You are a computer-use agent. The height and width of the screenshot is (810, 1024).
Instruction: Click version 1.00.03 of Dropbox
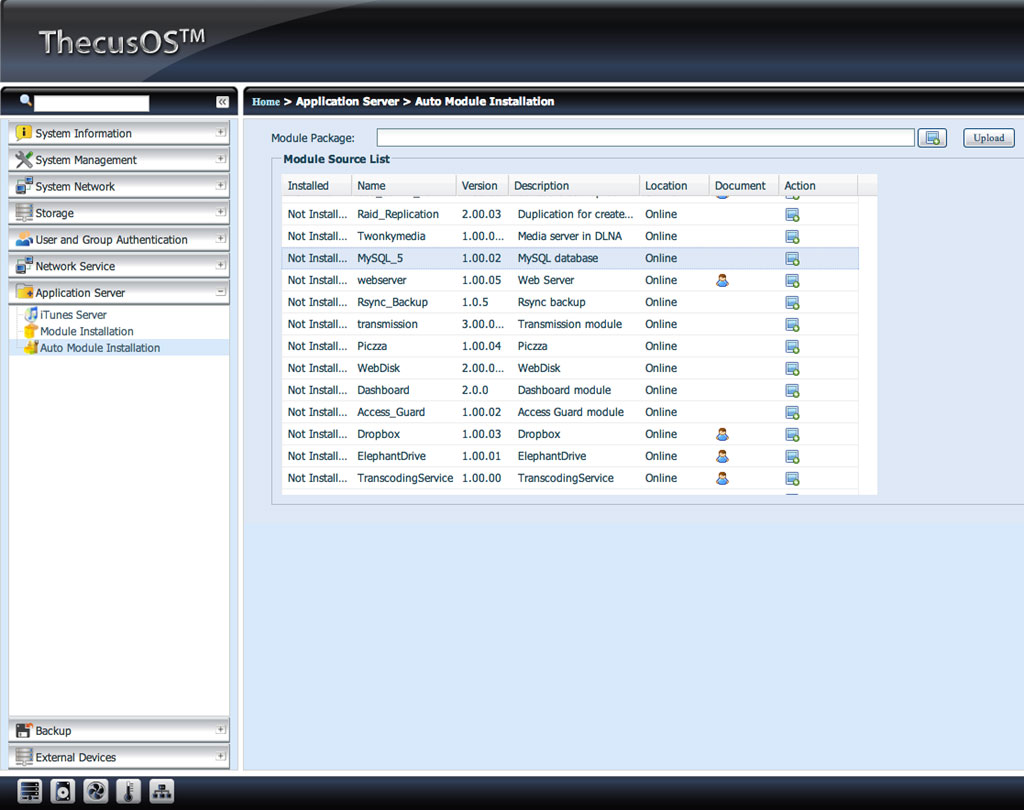481,434
